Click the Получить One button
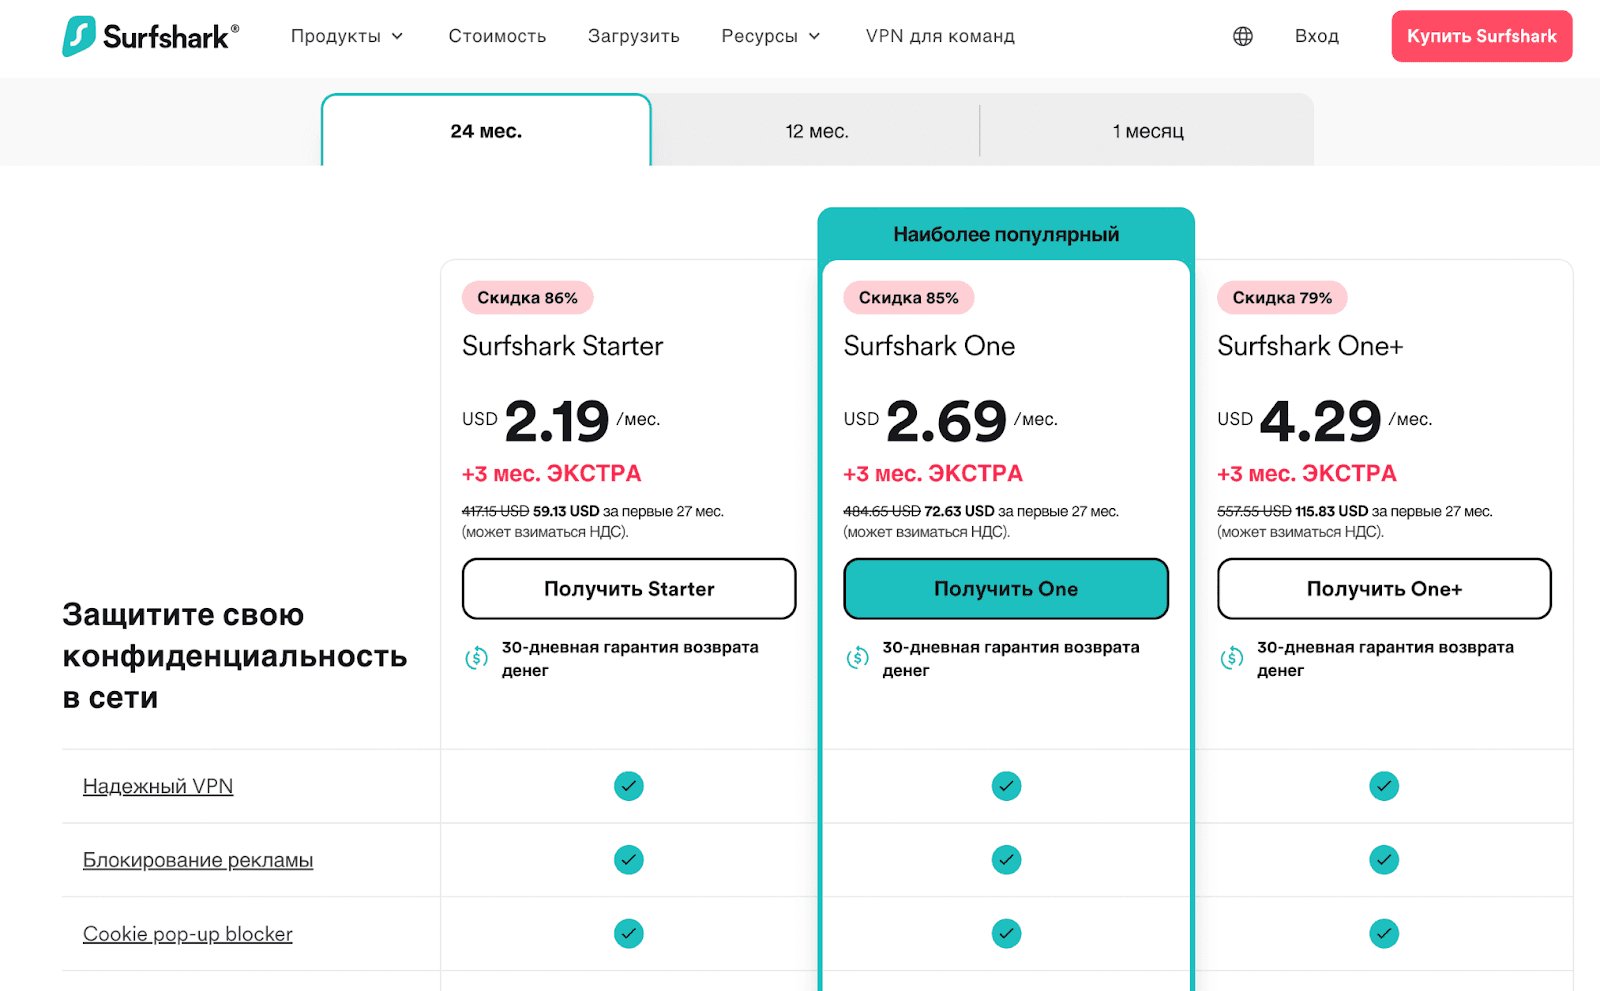1600x991 pixels. pos(1006,589)
